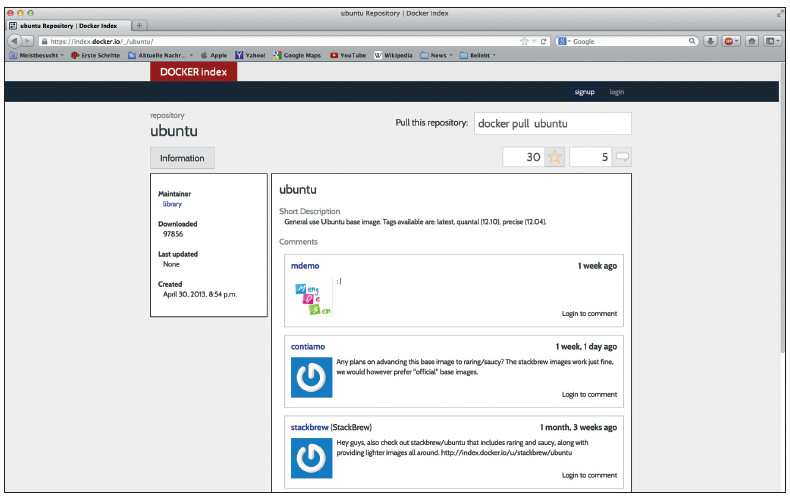Open the library maintainer link
790x502 pixels.
(172, 204)
